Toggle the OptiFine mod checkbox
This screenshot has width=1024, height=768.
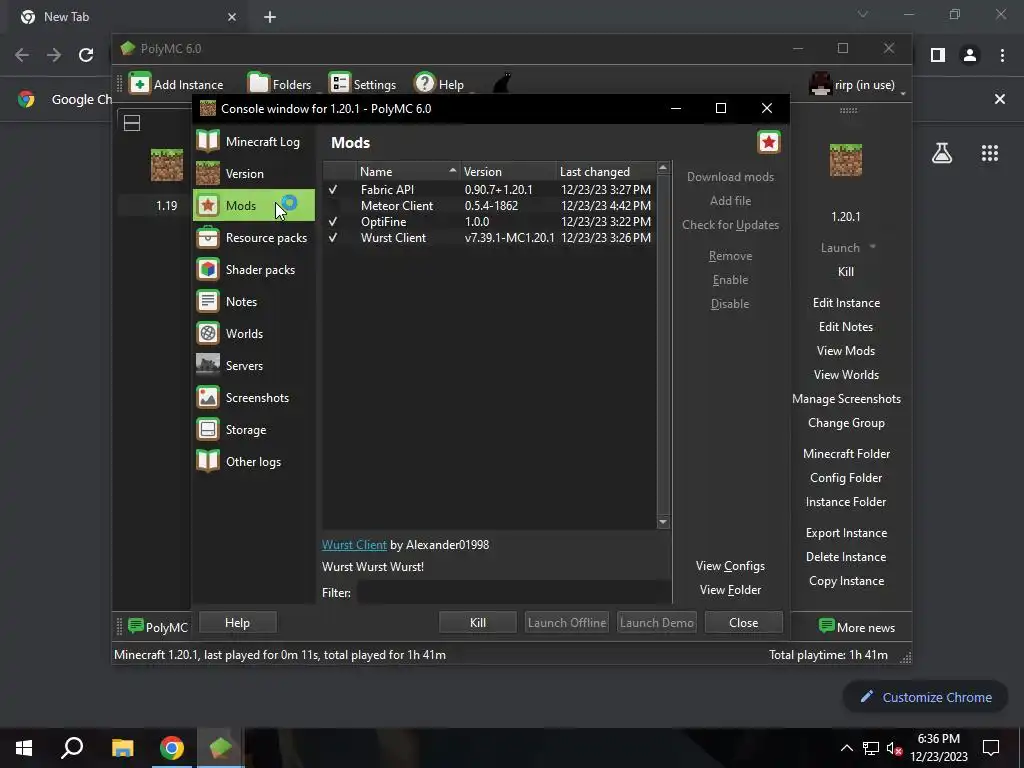click(333, 221)
